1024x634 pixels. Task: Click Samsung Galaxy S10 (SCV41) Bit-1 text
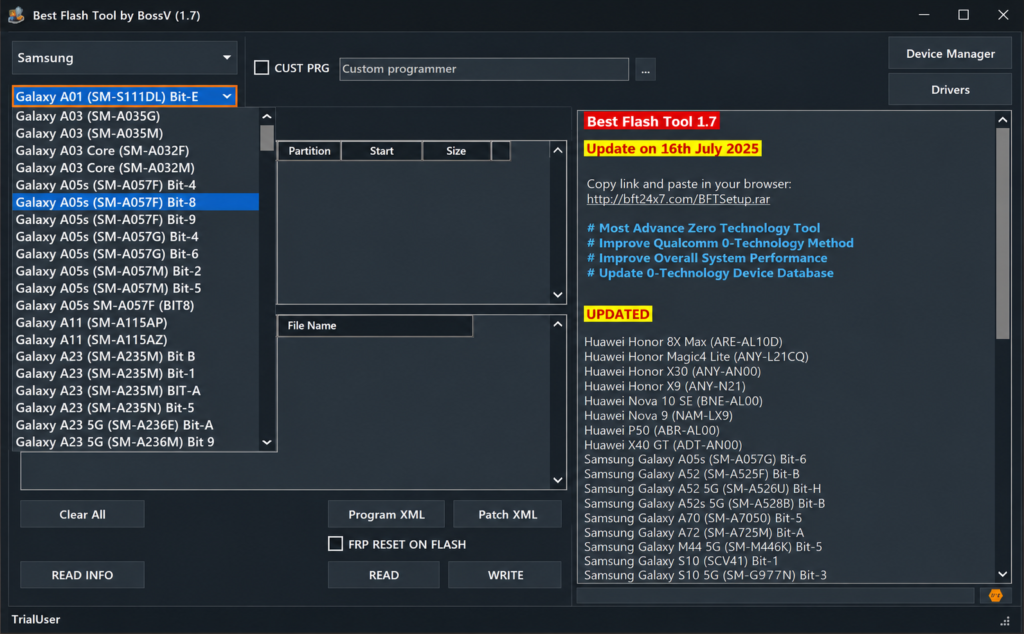pos(681,561)
